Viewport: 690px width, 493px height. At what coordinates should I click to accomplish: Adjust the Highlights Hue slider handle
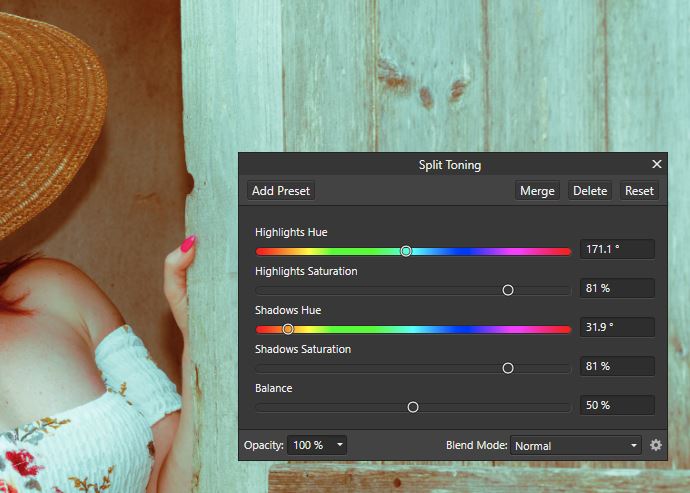click(x=406, y=251)
